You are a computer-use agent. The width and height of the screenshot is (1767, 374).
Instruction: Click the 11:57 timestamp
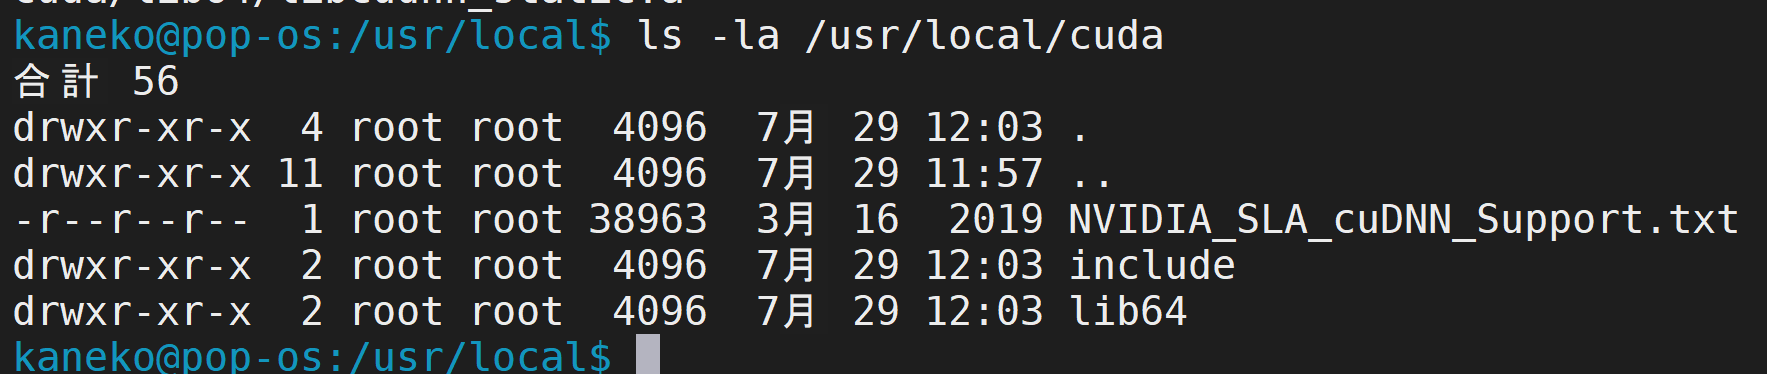pos(984,174)
